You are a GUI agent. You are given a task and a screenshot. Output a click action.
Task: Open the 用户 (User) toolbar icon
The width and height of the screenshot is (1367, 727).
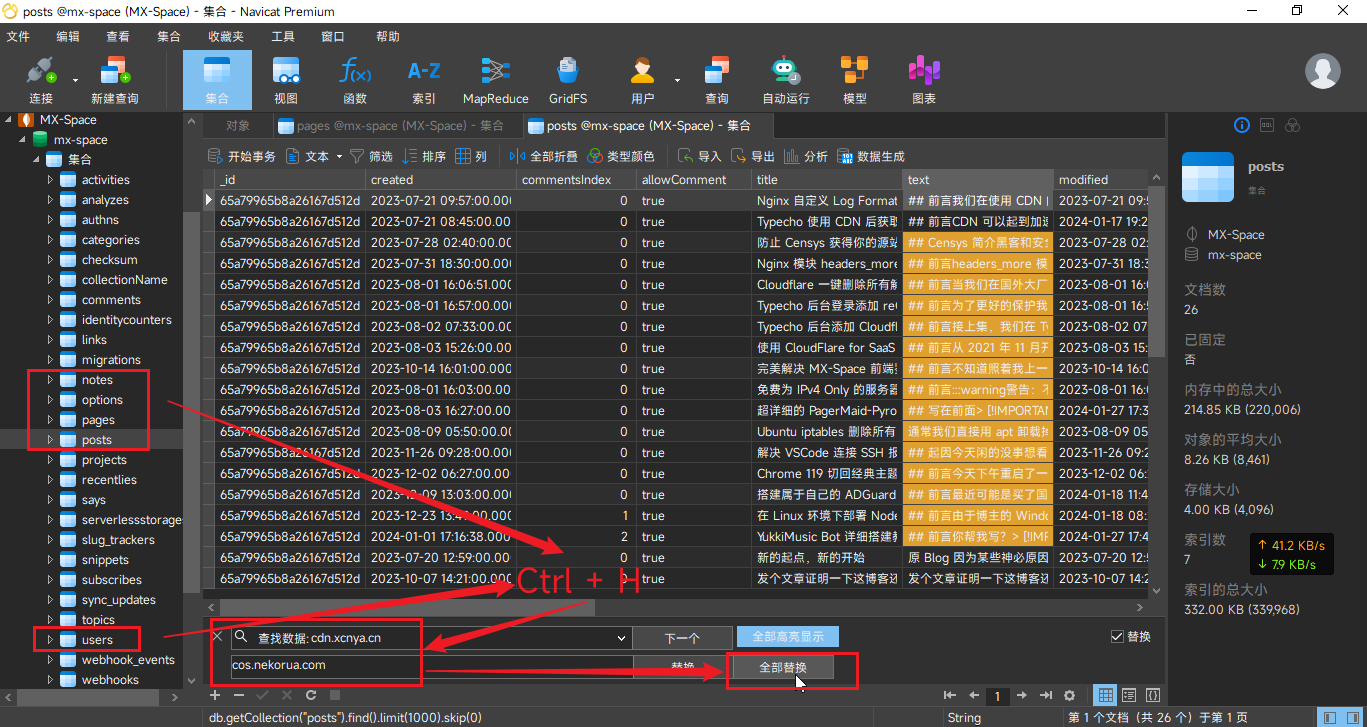click(x=642, y=79)
